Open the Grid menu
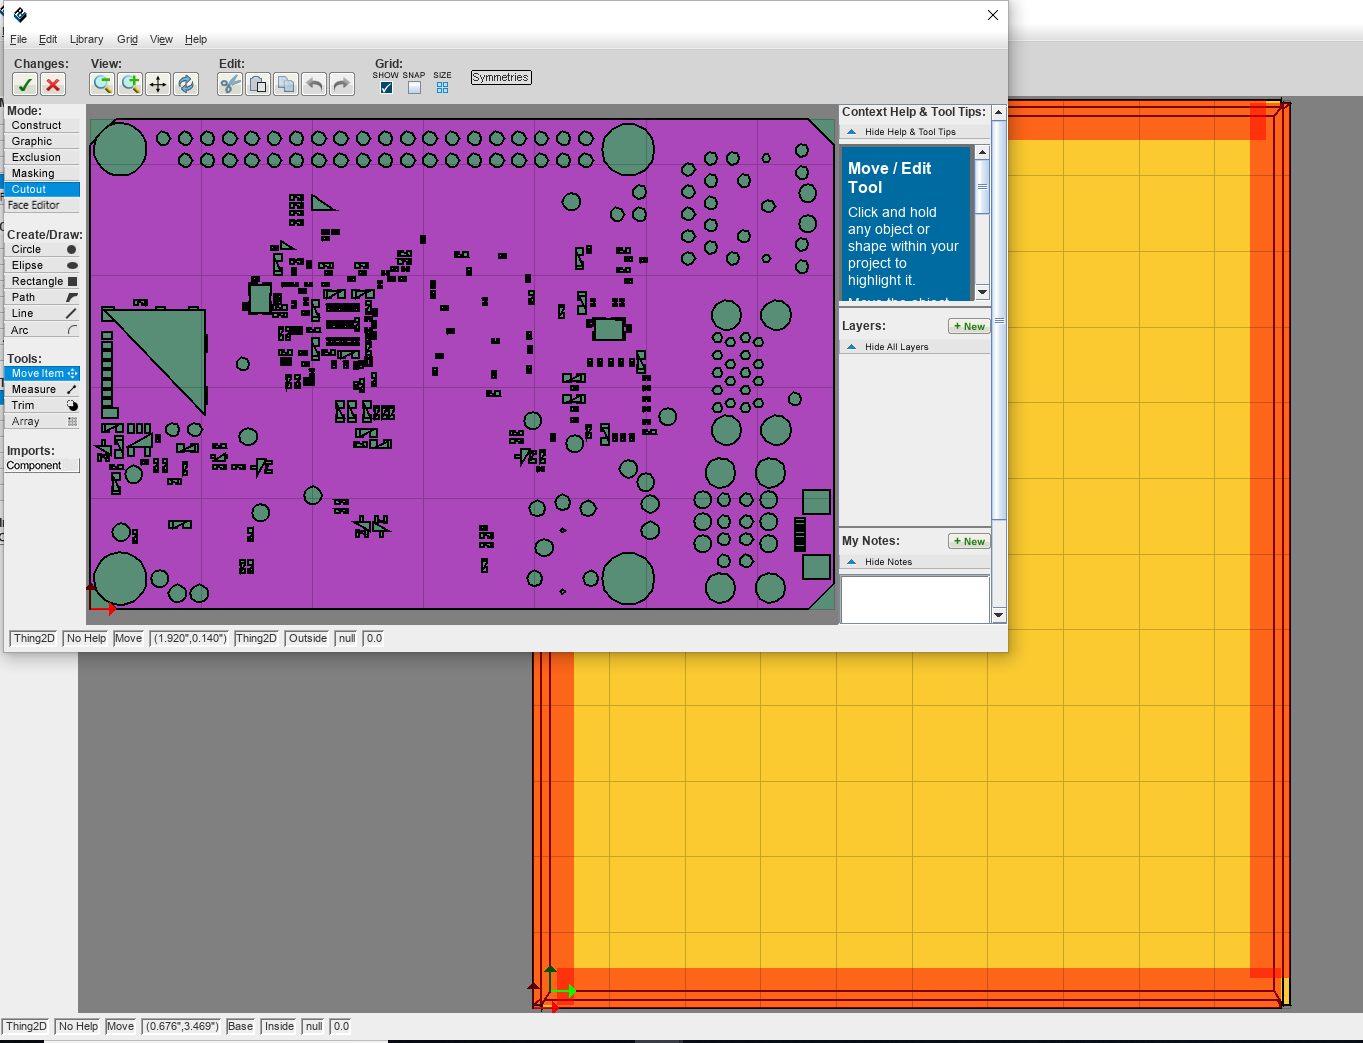Viewport: 1363px width, 1043px height. [x=127, y=39]
